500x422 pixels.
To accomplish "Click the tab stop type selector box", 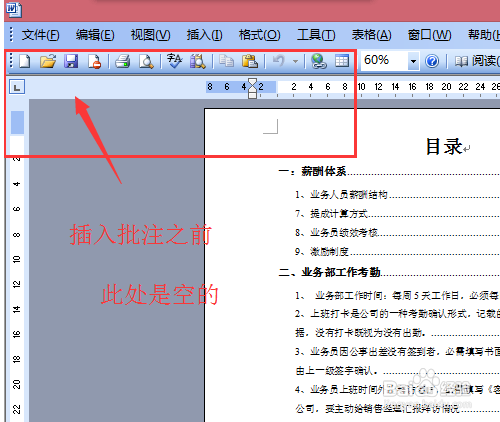I will pos(17,87).
